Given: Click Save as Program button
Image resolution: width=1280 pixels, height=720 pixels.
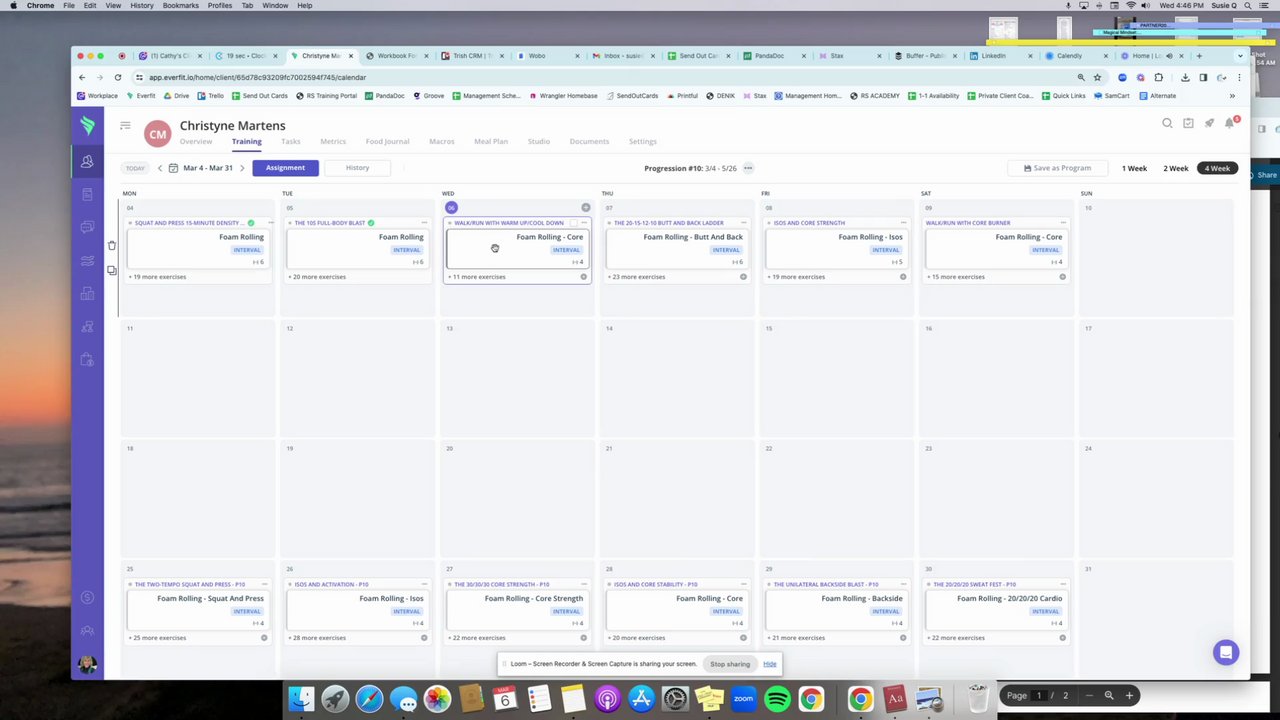Looking at the screenshot, I should tap(1057, 168).
